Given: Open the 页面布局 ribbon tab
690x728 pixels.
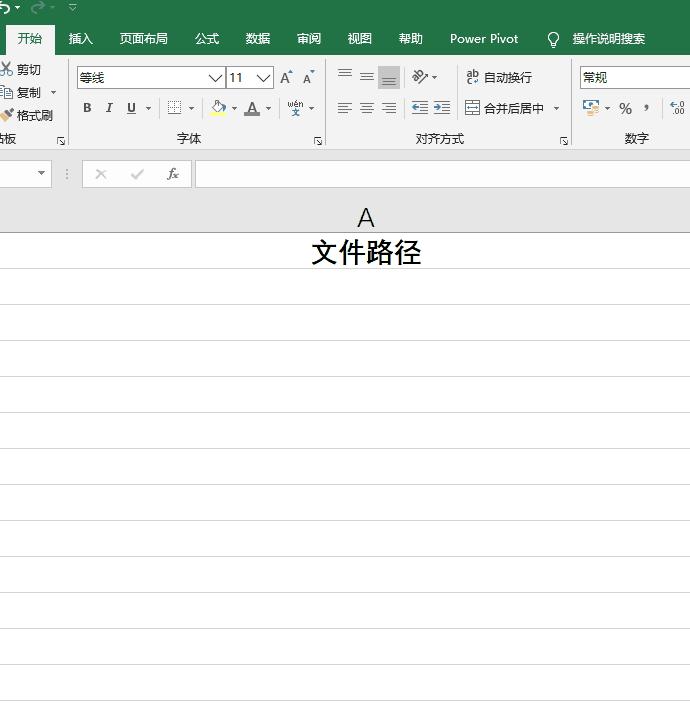Looking at the screenshot, I should (x=143, y=39).
